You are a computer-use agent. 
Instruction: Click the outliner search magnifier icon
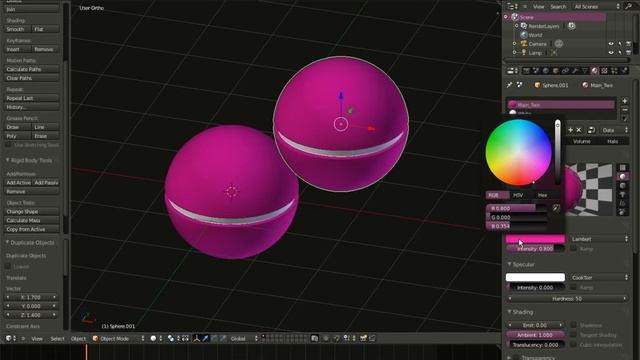coord(628,6)
